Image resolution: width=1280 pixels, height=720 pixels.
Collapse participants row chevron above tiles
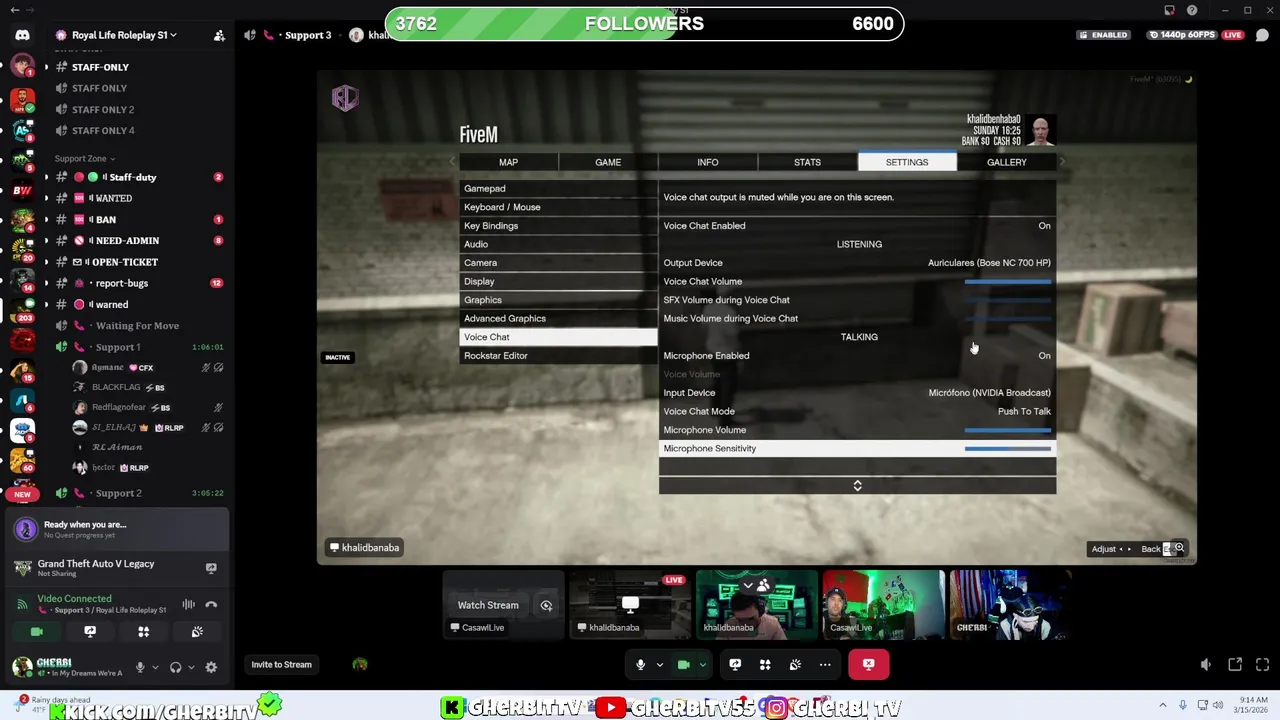(748, 586)
